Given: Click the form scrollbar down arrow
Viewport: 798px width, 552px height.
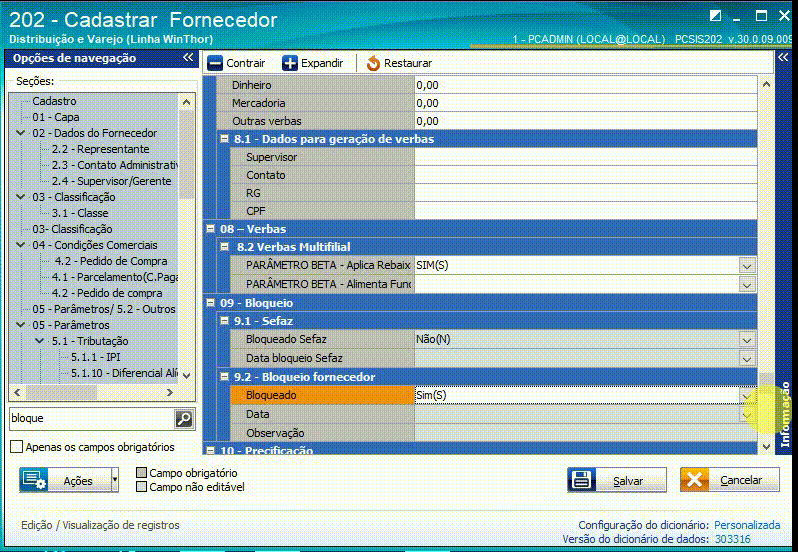Looking at the screenshot, I should point(766,447).
